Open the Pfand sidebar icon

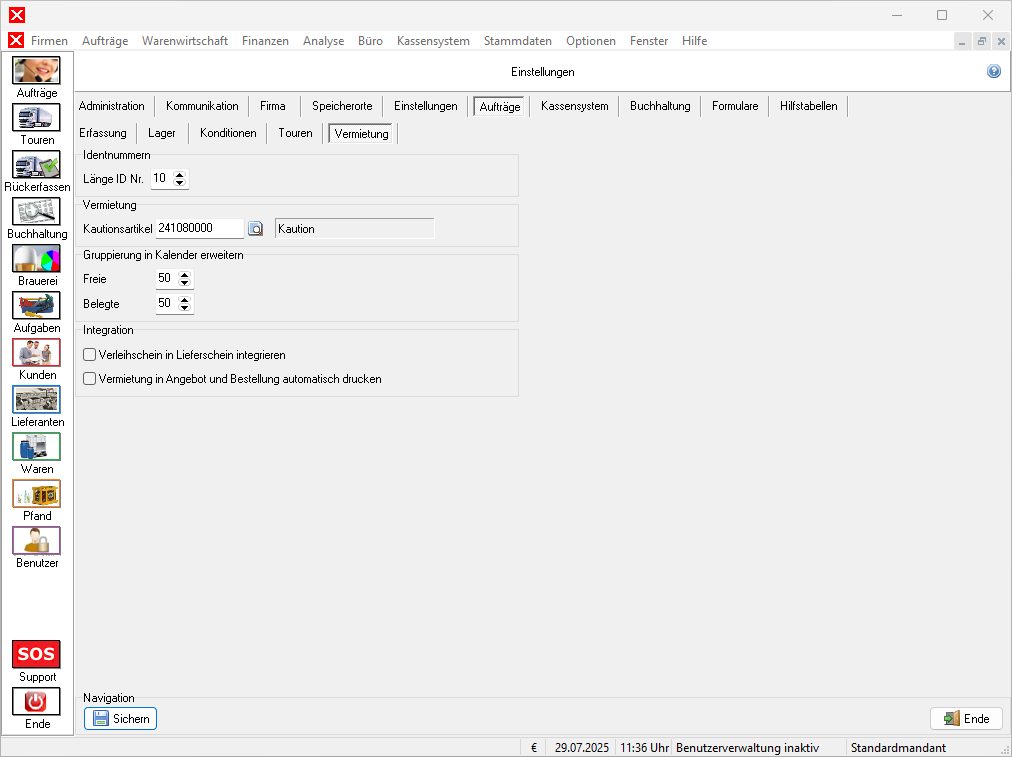tap(37, 494)
